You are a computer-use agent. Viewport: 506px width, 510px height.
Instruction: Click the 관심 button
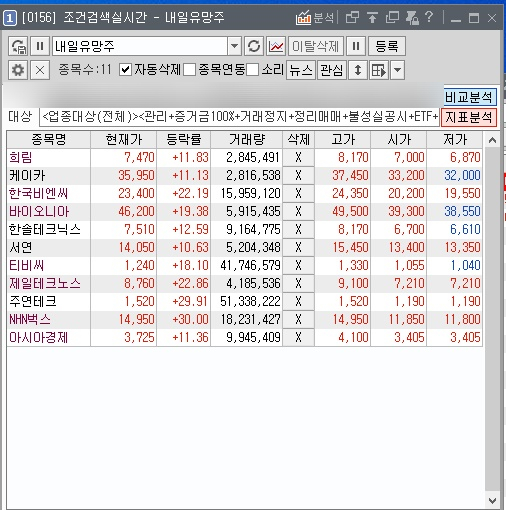(332, 70)
